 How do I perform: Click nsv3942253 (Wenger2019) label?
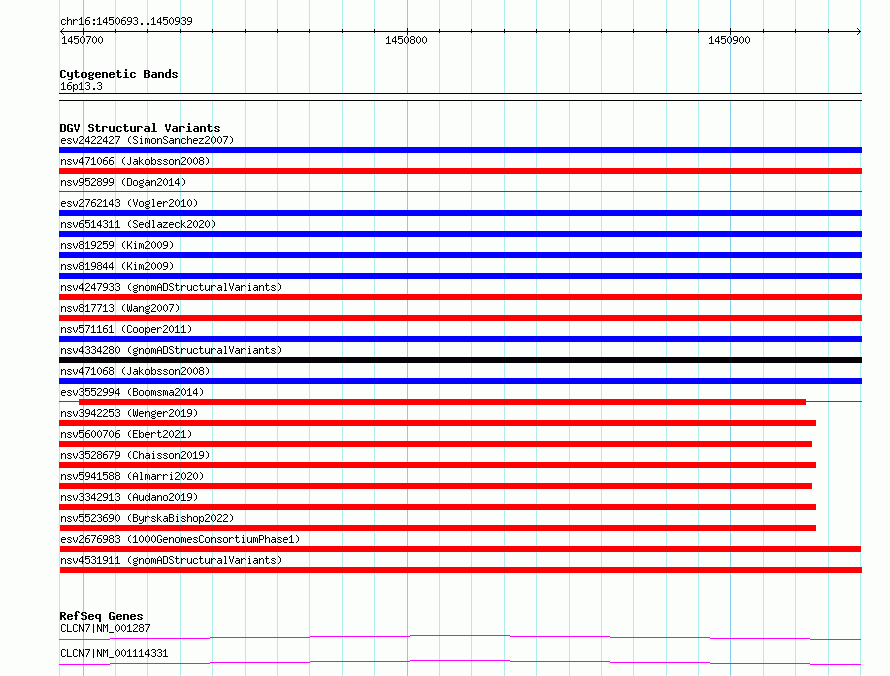click(129, 413)
